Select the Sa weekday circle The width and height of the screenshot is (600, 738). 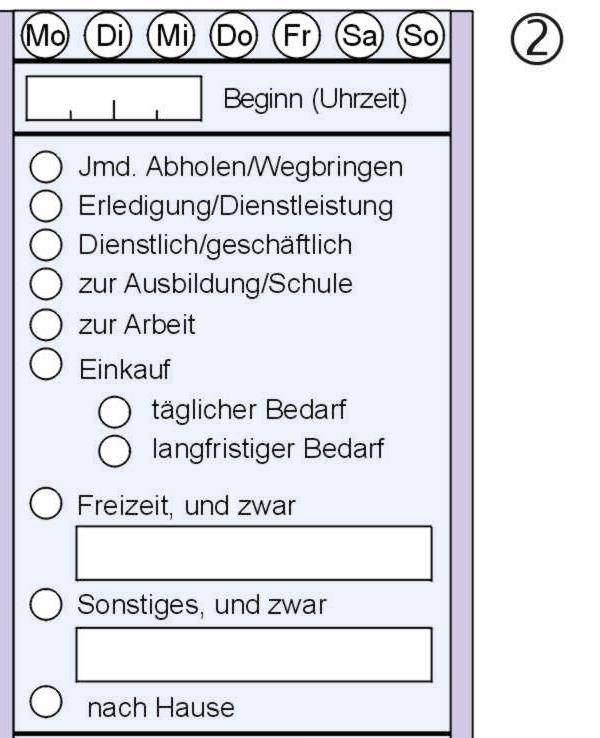[x=360, y=35]
